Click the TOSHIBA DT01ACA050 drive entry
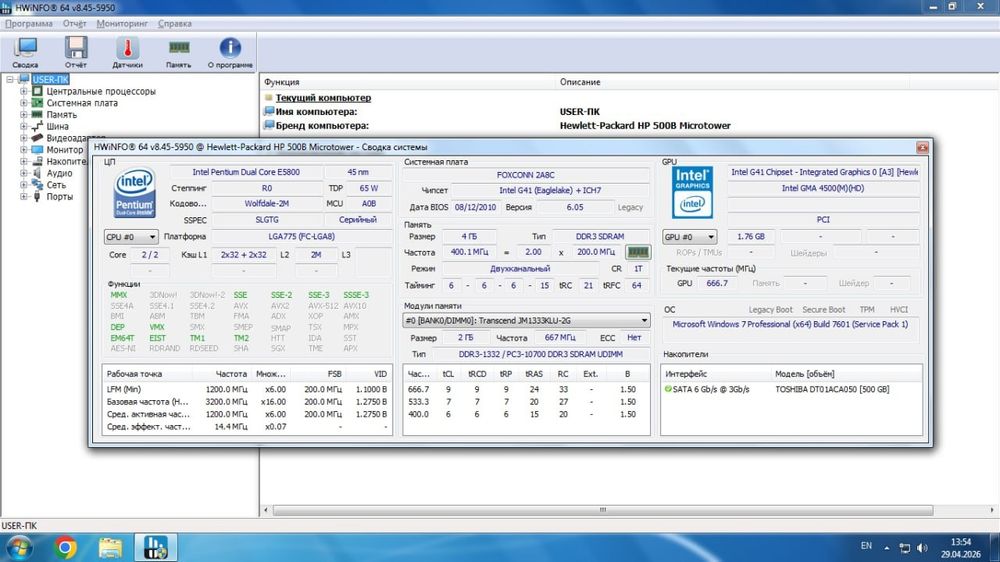This screenshot has width=1000, height=562. coord(832,389)
